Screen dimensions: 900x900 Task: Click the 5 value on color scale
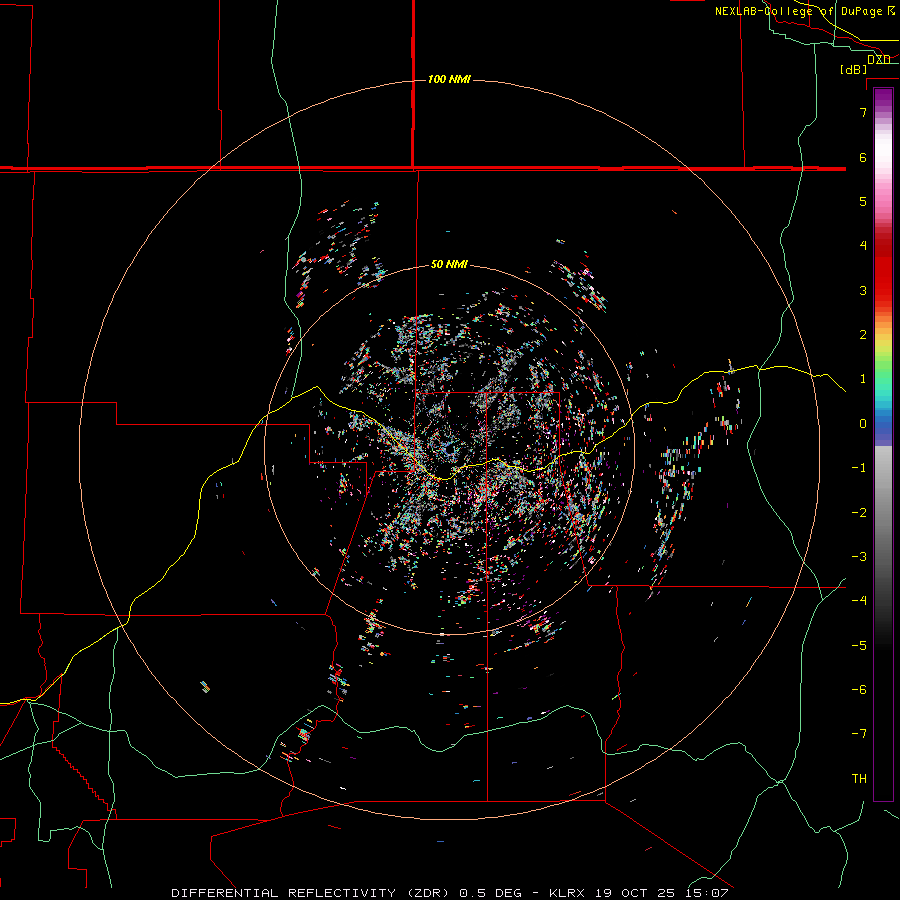point(863,201)
